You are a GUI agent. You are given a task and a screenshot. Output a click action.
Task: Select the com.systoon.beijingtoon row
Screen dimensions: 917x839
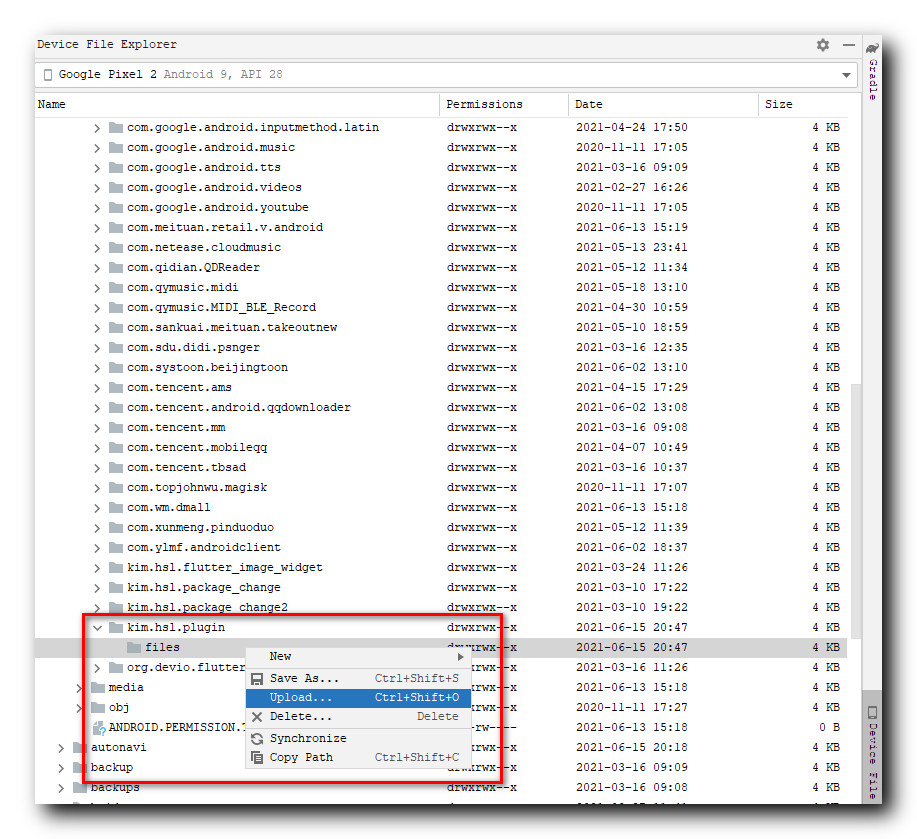pyautogui.click(x=440, y=367)
